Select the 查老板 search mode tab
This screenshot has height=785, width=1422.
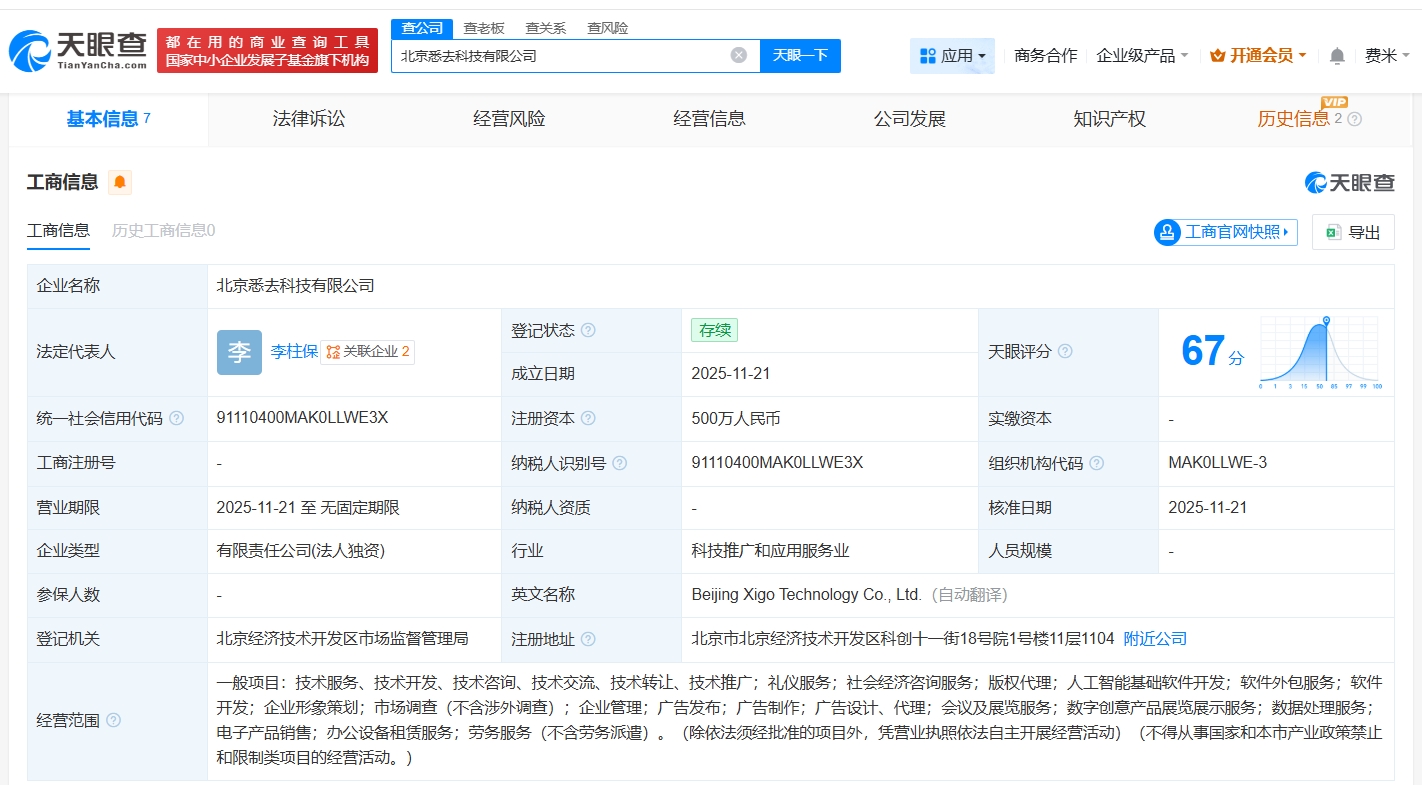[484, 28]
